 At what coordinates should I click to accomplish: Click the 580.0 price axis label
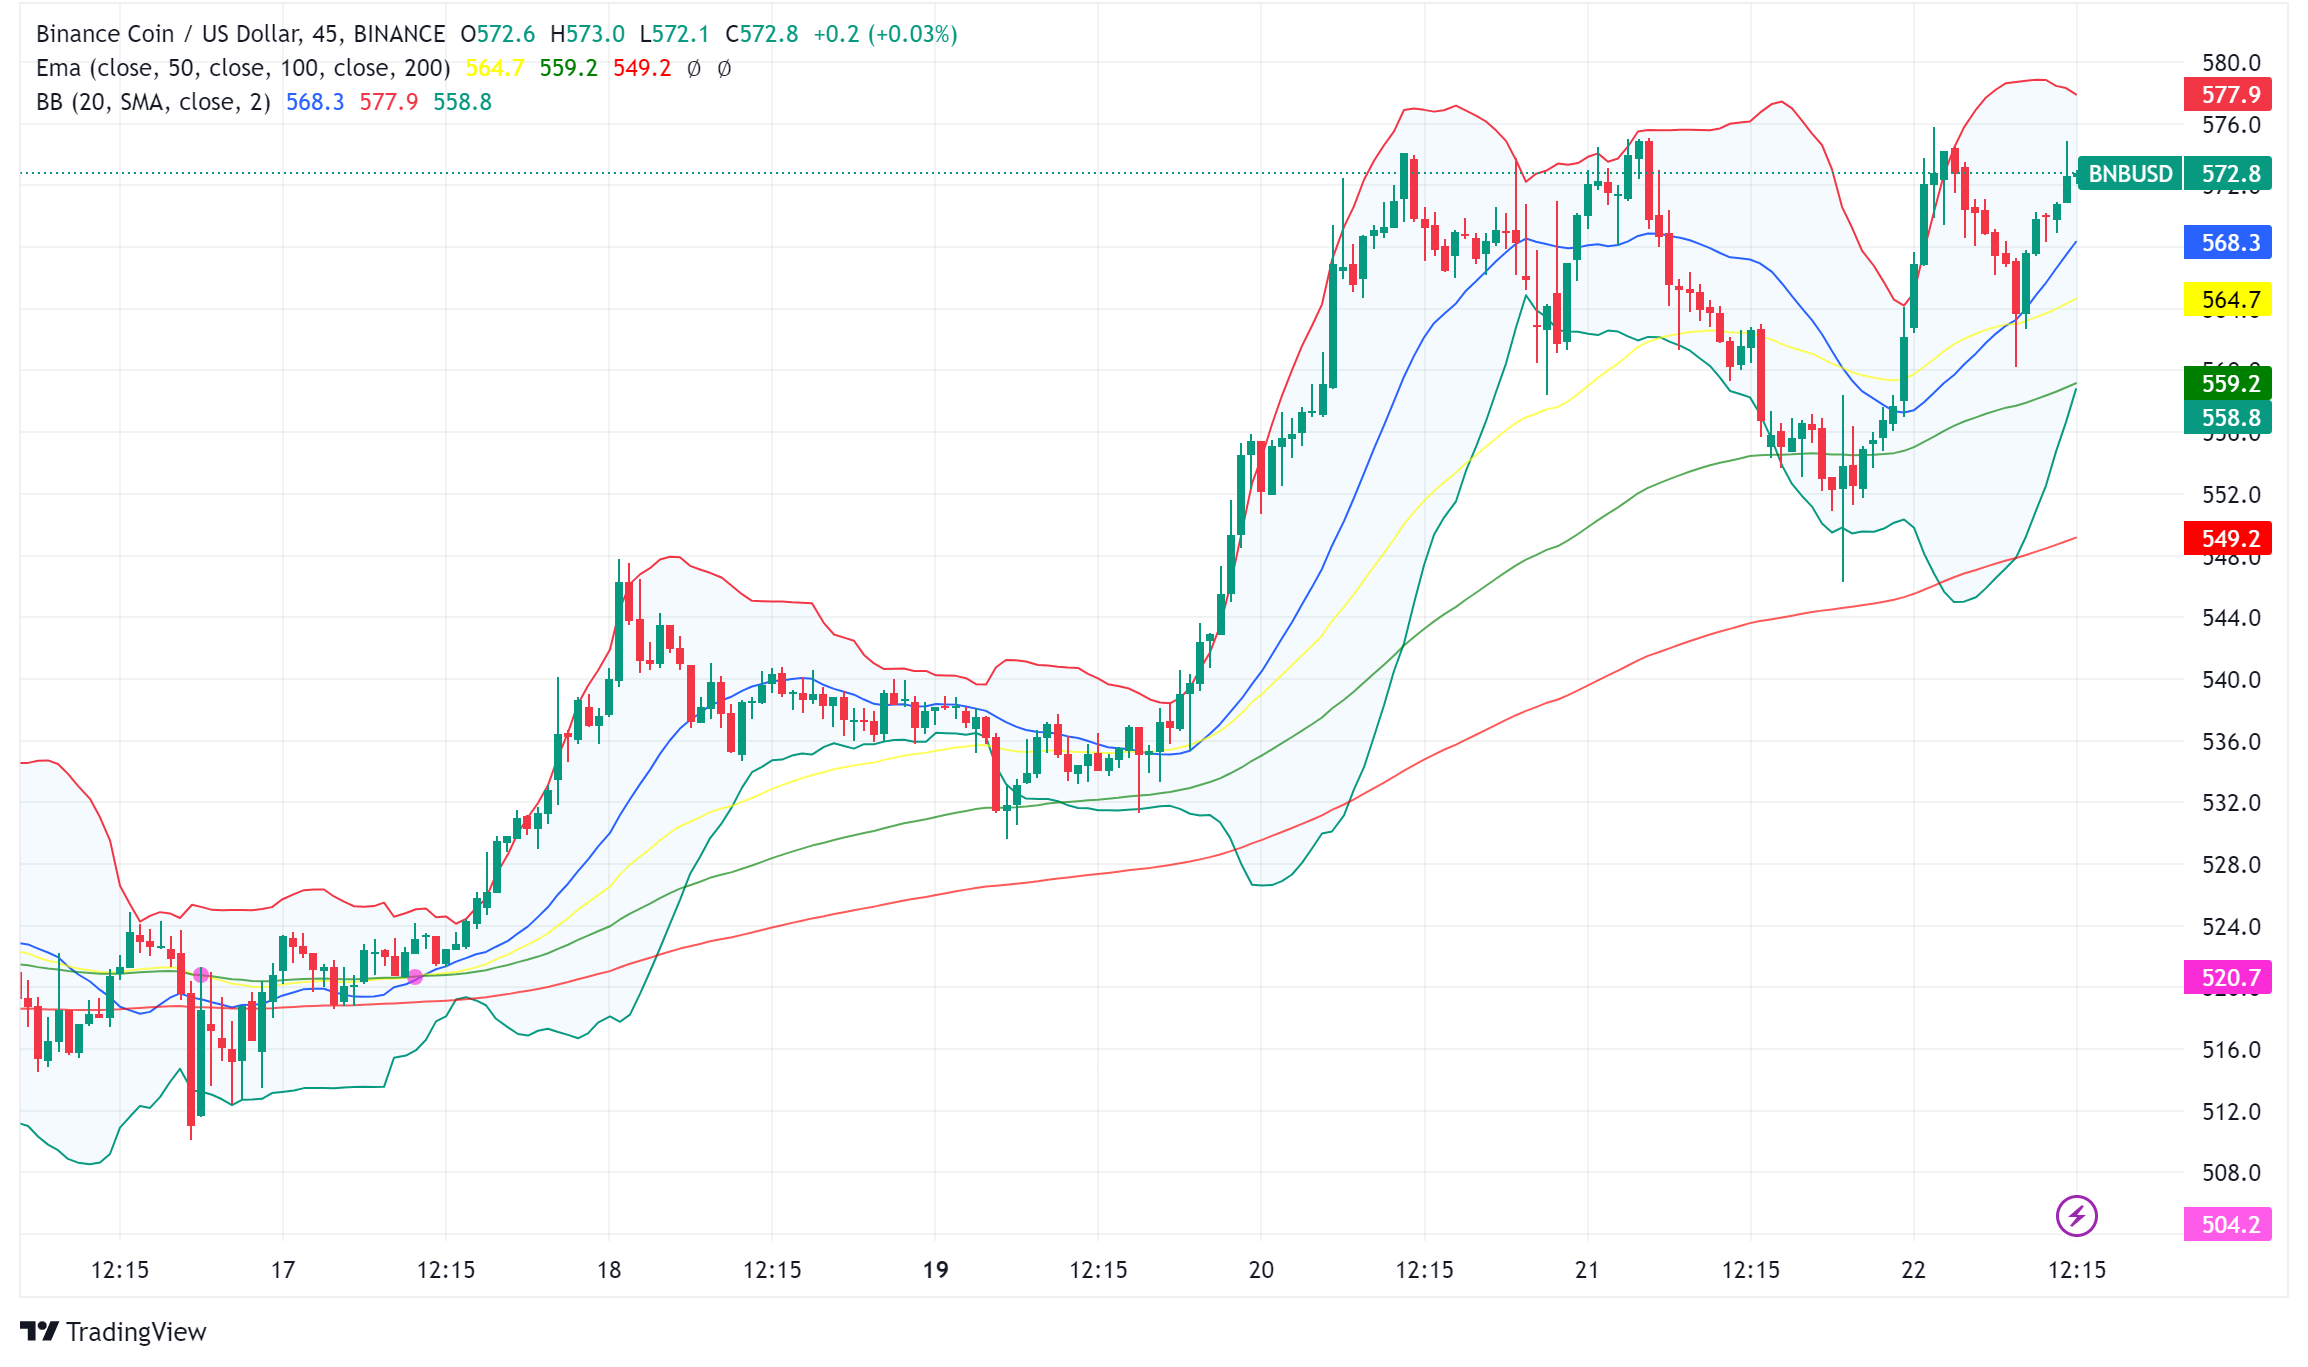coord(2231,63)
